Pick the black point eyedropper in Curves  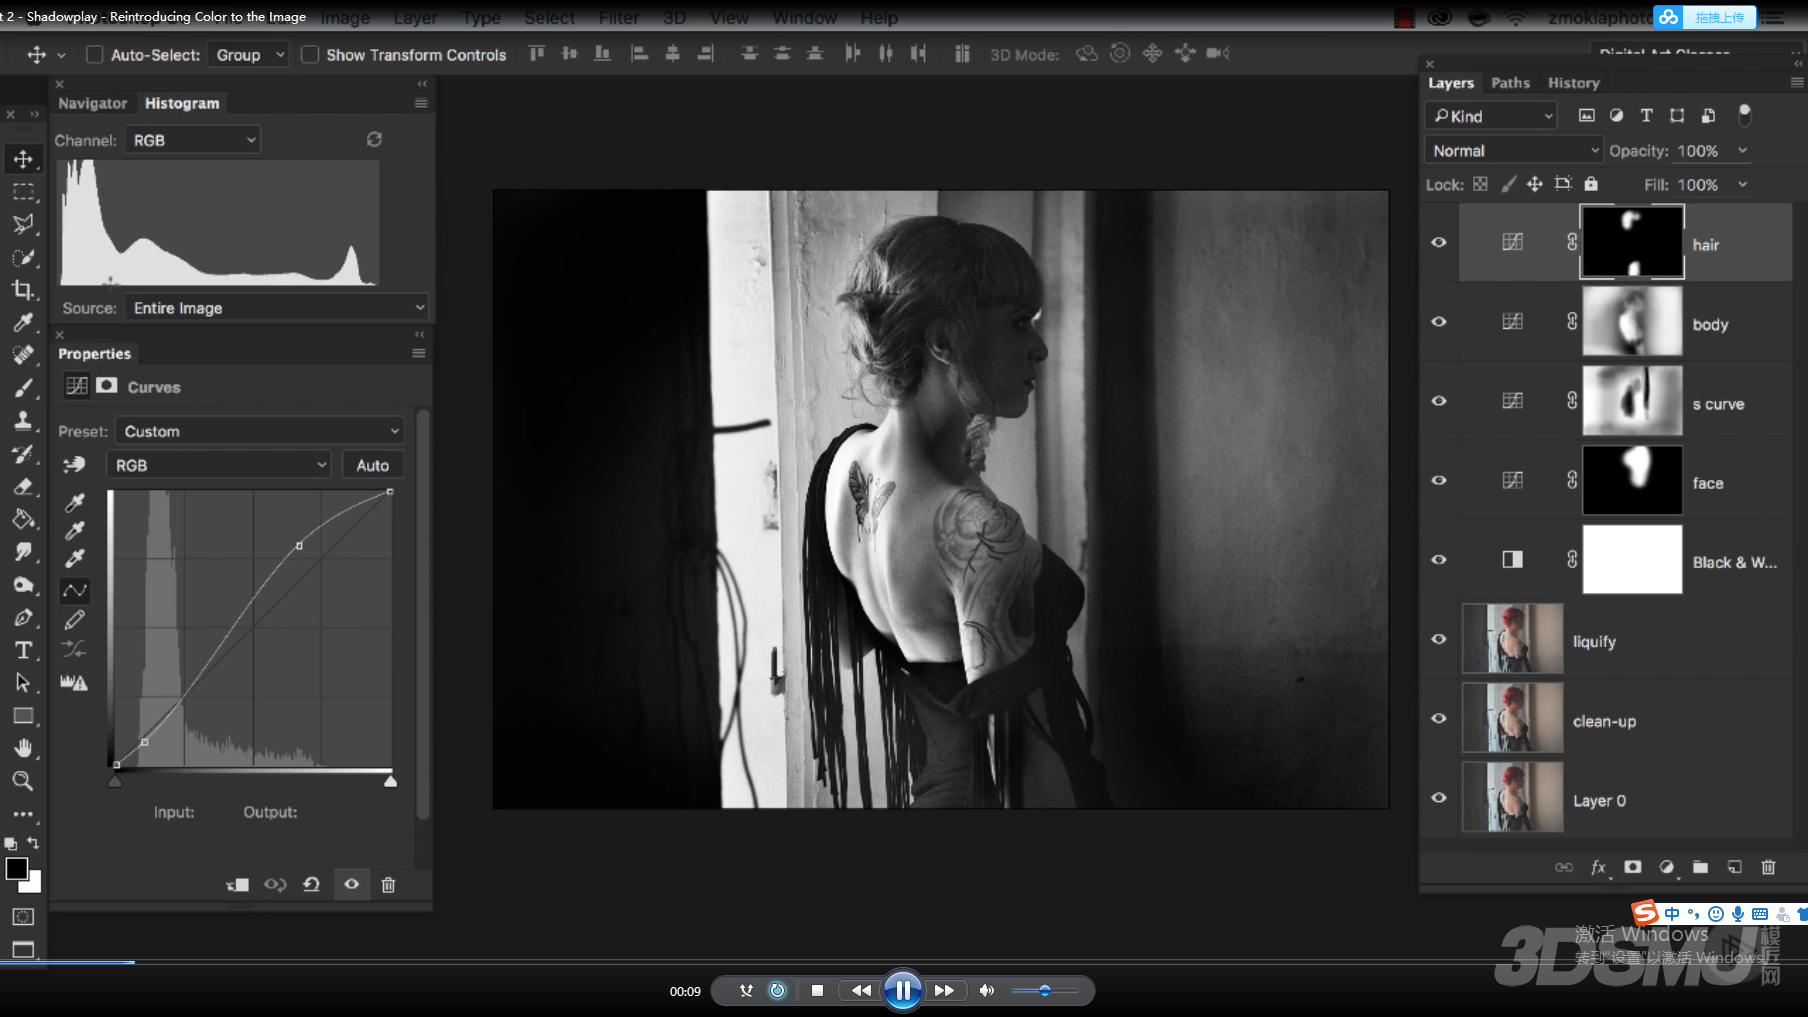coord(75,502)
